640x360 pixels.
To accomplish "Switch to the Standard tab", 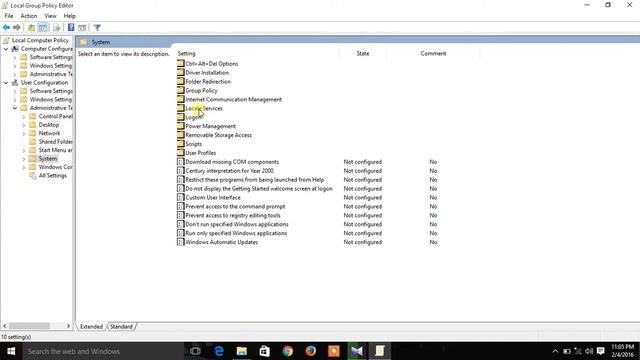I will point(121,327).
